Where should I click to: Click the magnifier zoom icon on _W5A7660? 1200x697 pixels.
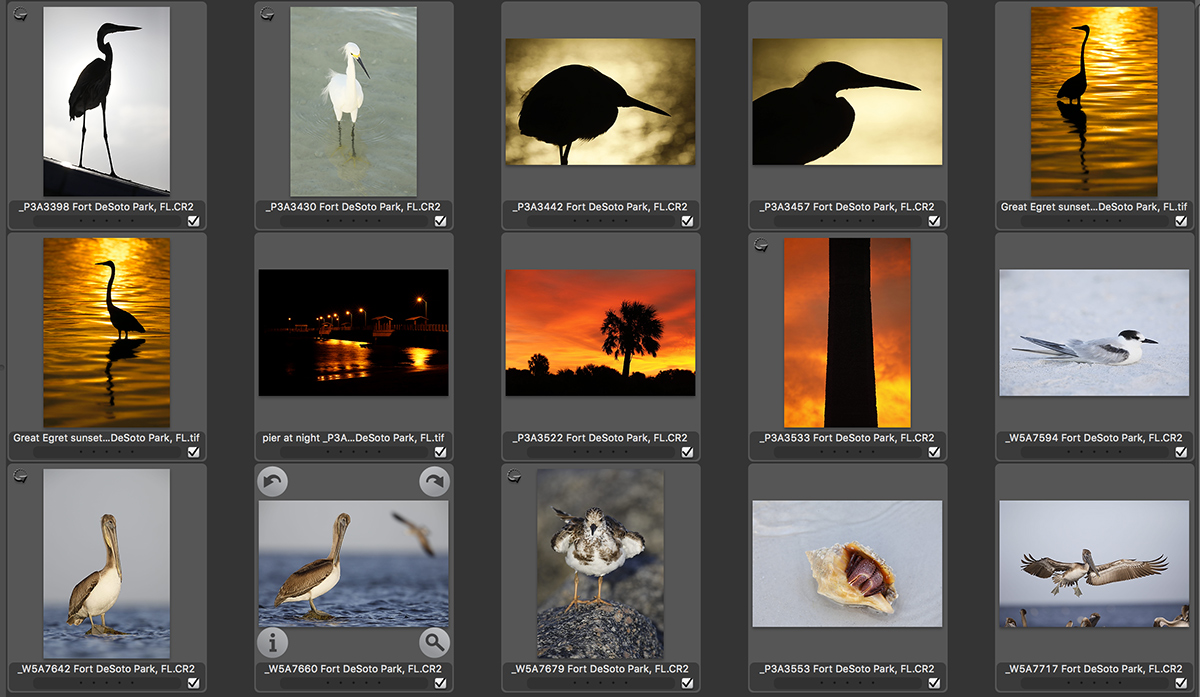(434, 642)
